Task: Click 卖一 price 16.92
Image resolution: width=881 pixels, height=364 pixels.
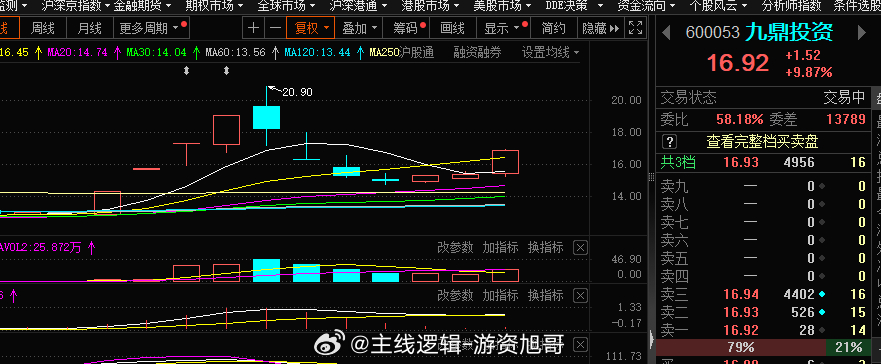Action: click(741, 330)
